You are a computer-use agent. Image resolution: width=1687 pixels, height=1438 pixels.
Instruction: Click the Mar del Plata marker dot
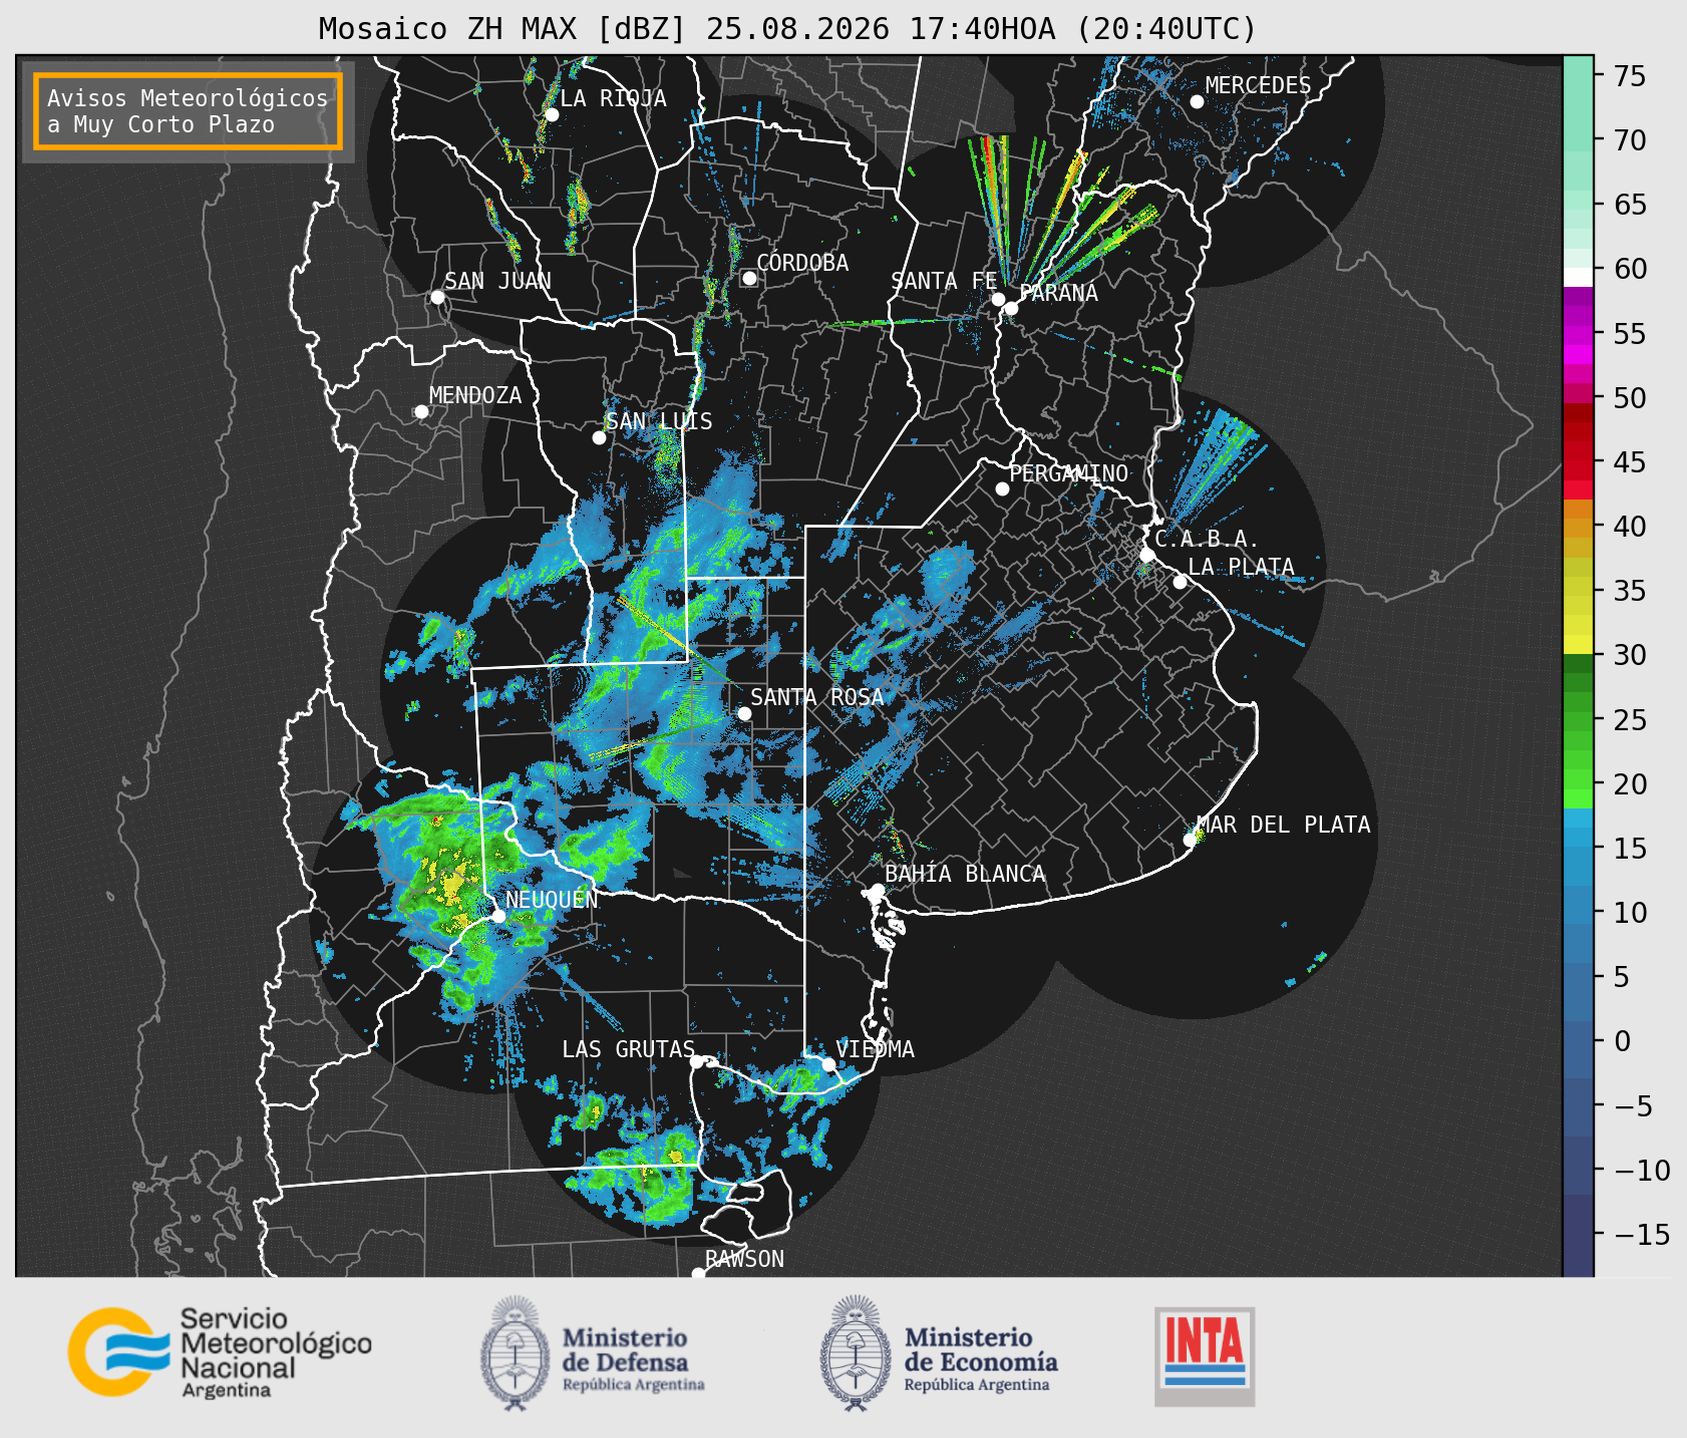click(x=1190, y=840)
